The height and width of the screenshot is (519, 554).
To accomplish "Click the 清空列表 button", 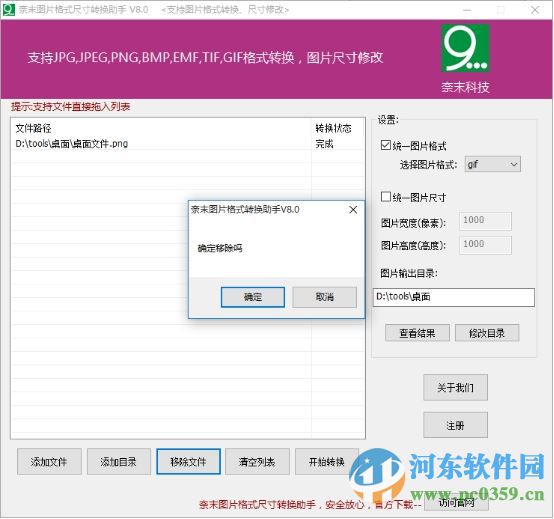I will click(257, 461).
